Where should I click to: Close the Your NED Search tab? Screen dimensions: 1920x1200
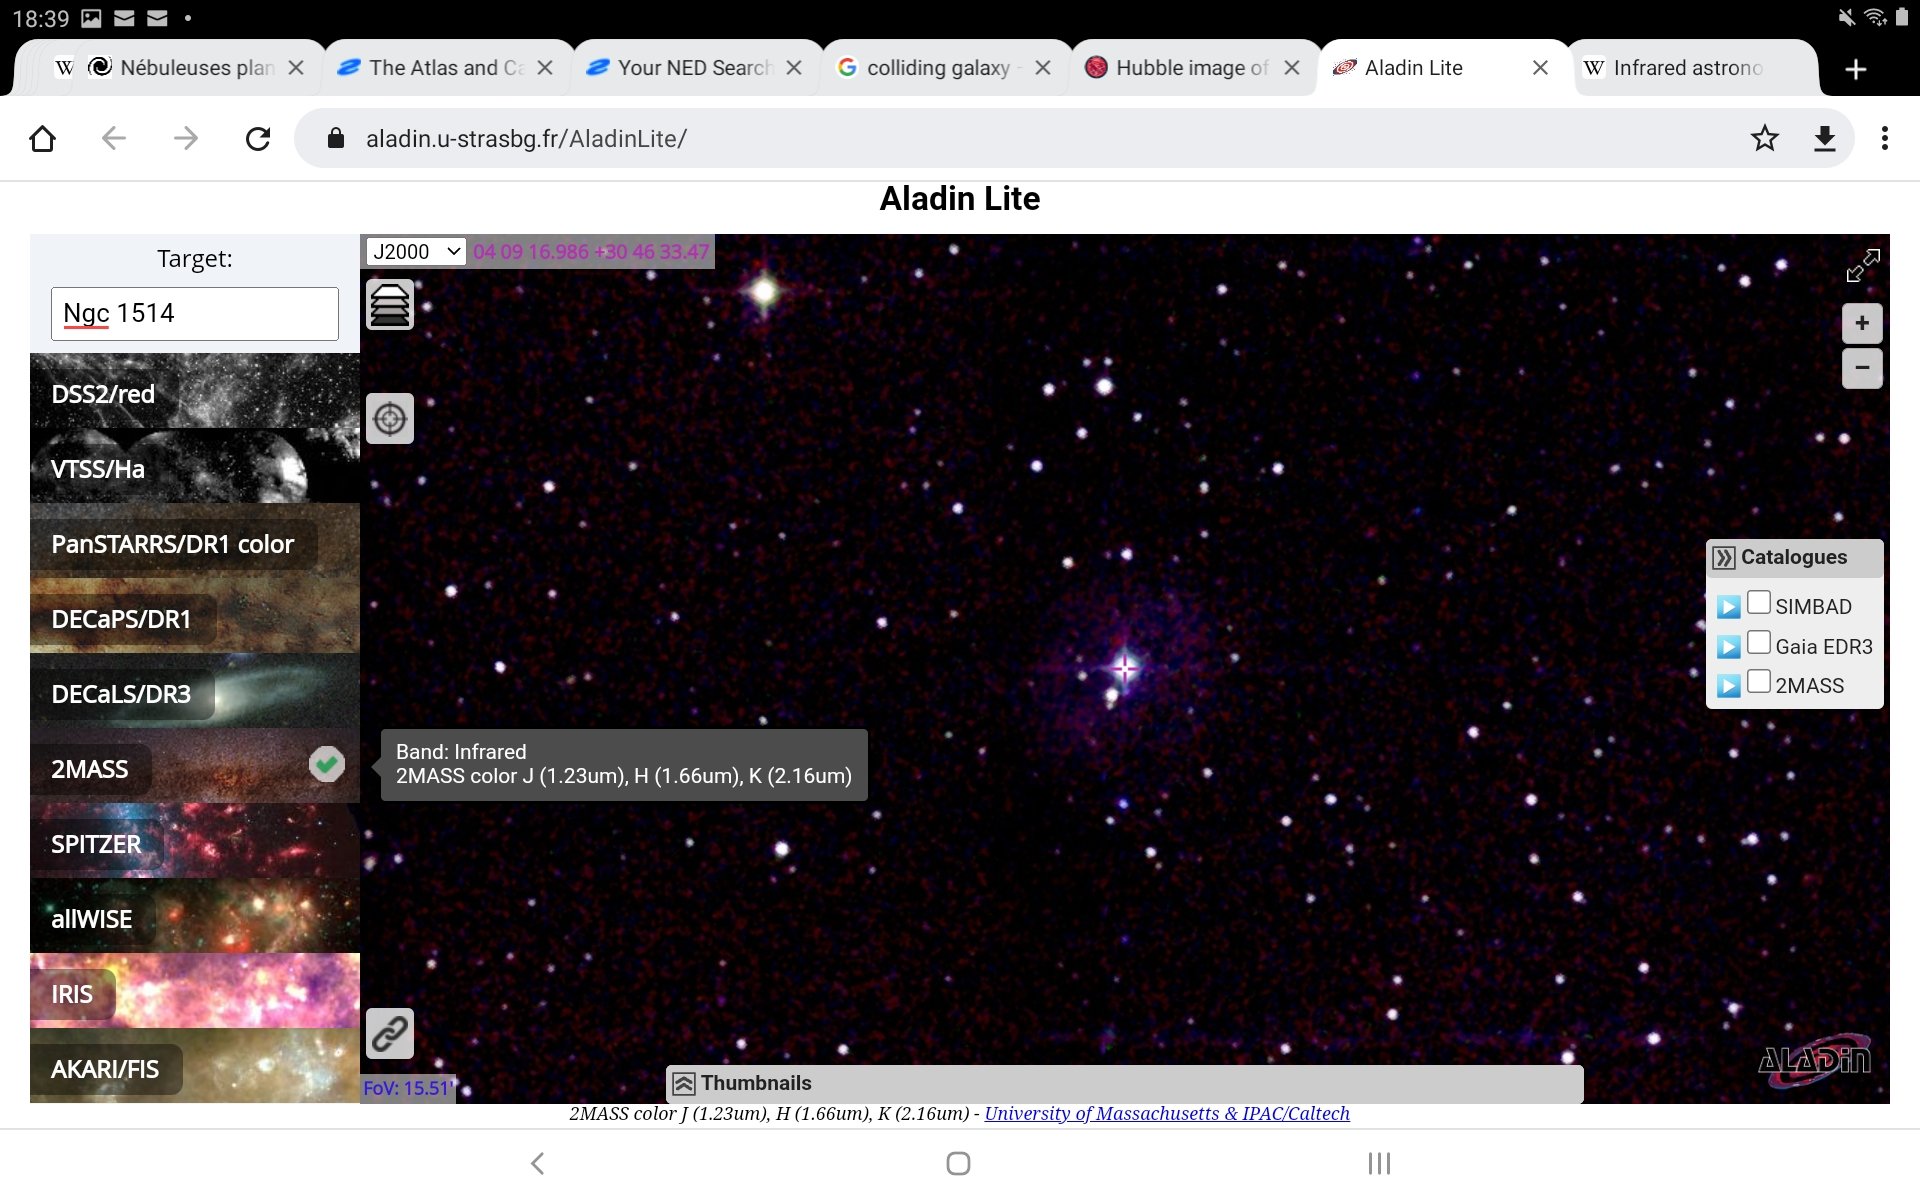794,68
